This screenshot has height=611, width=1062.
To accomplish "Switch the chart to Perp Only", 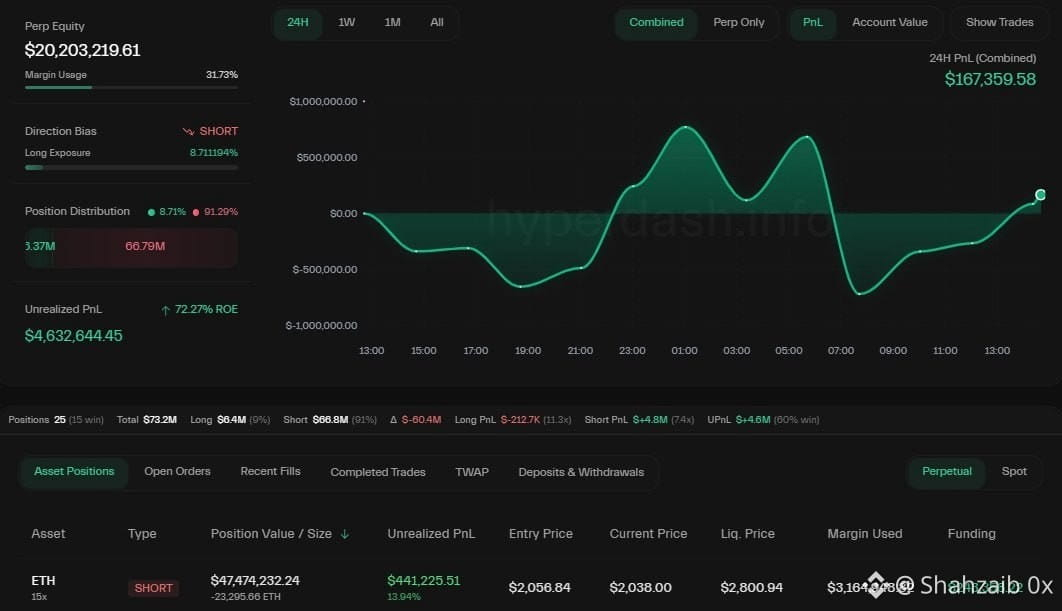I will pos(738,22).
